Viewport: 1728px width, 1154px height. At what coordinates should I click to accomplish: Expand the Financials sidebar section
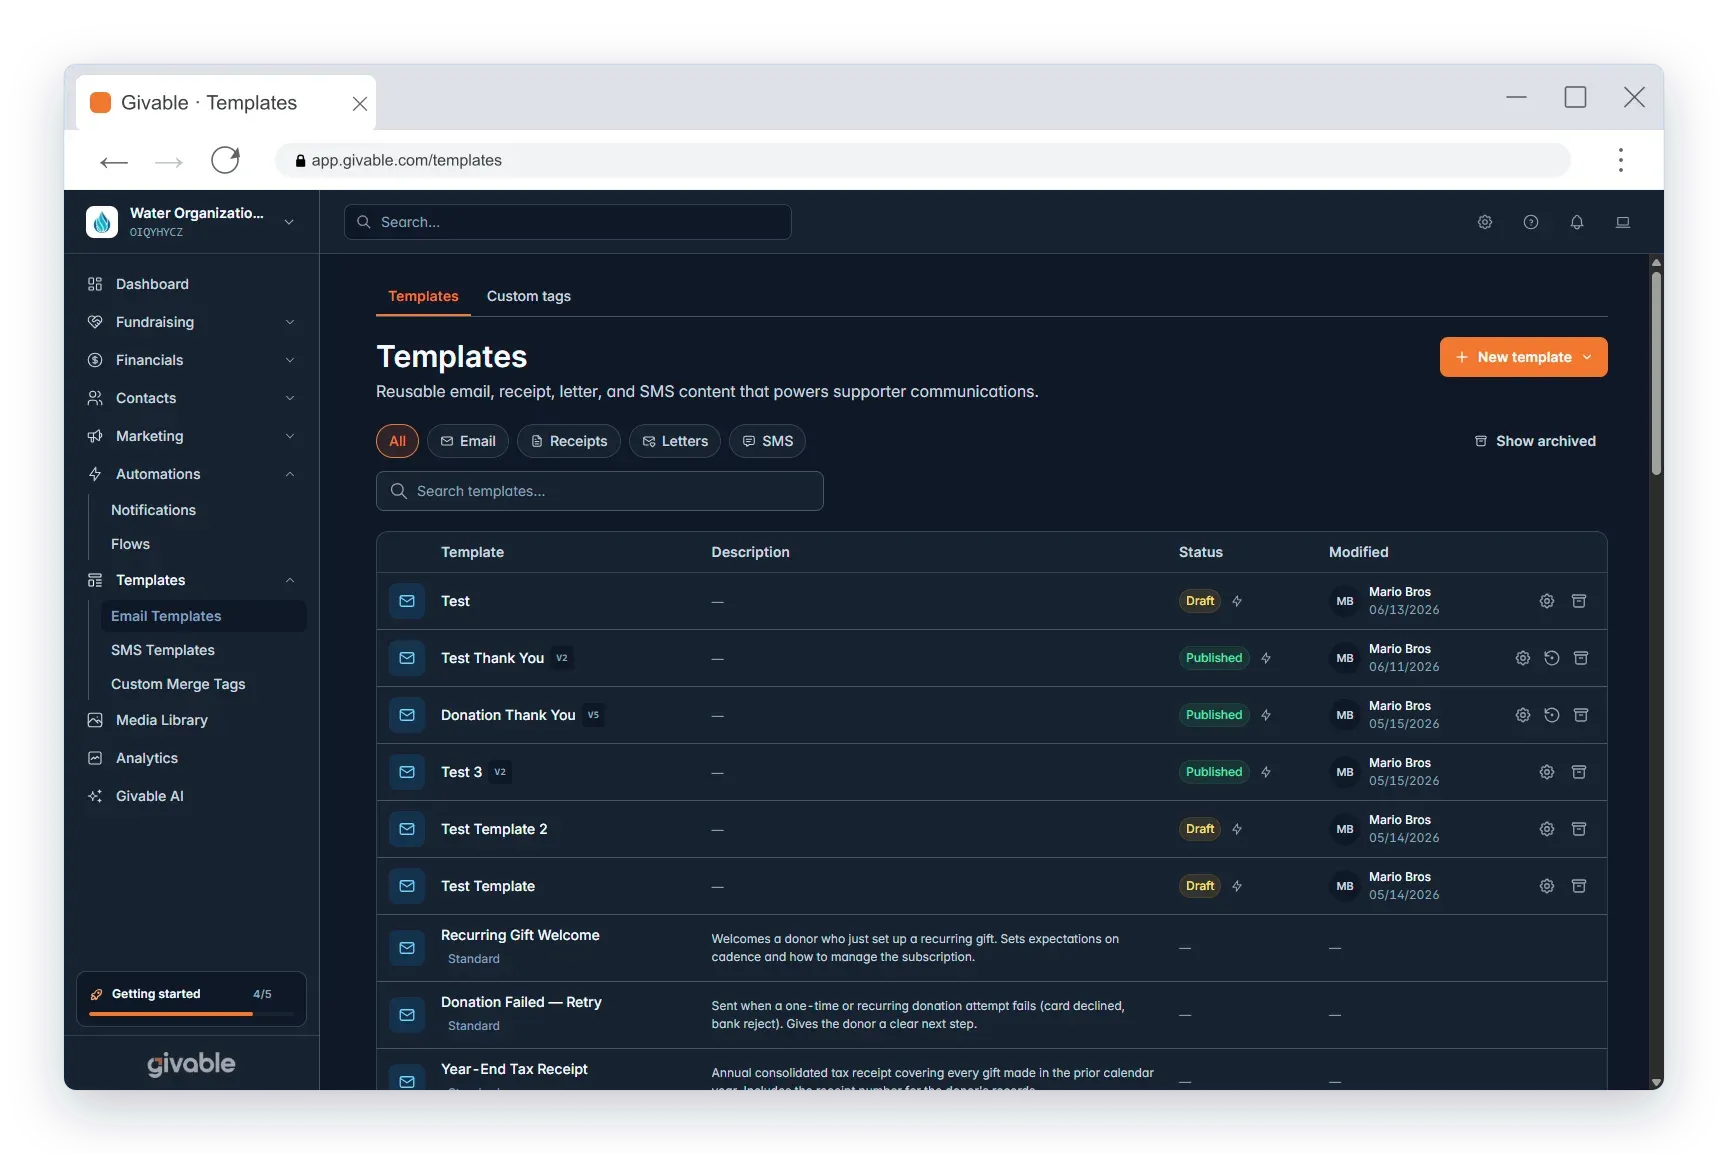290,360
